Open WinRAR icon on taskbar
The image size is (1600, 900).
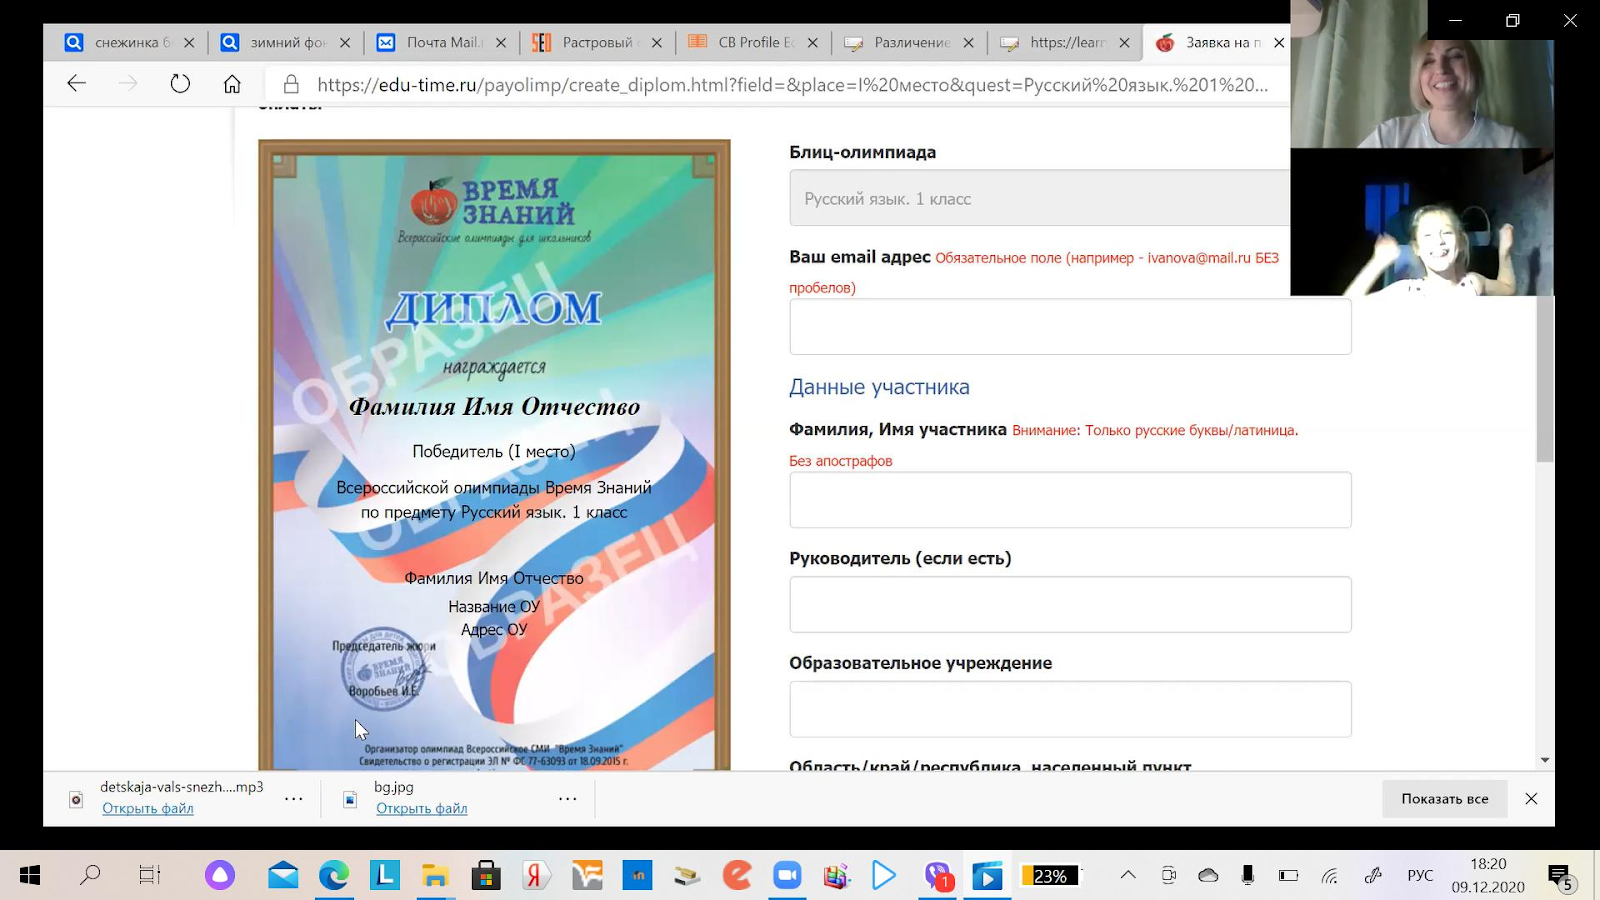pos(837,876)
